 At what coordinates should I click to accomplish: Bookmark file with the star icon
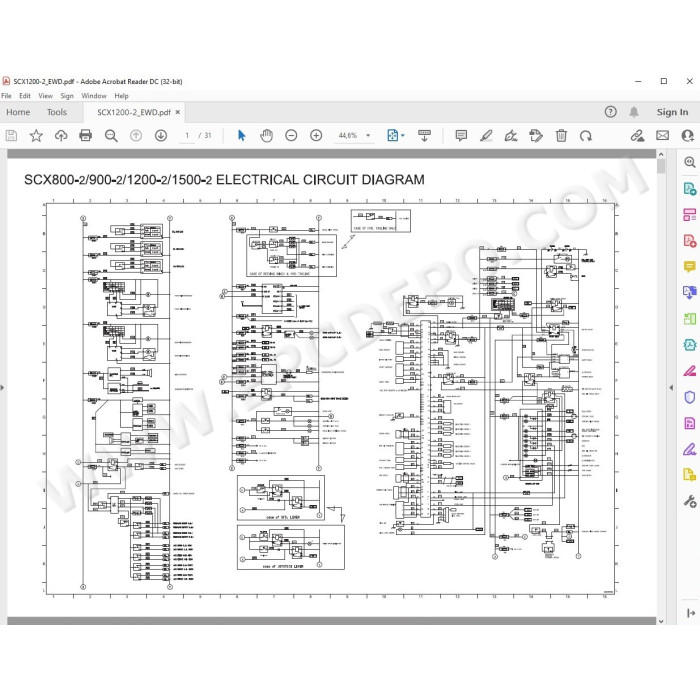(x=36, y=135)
